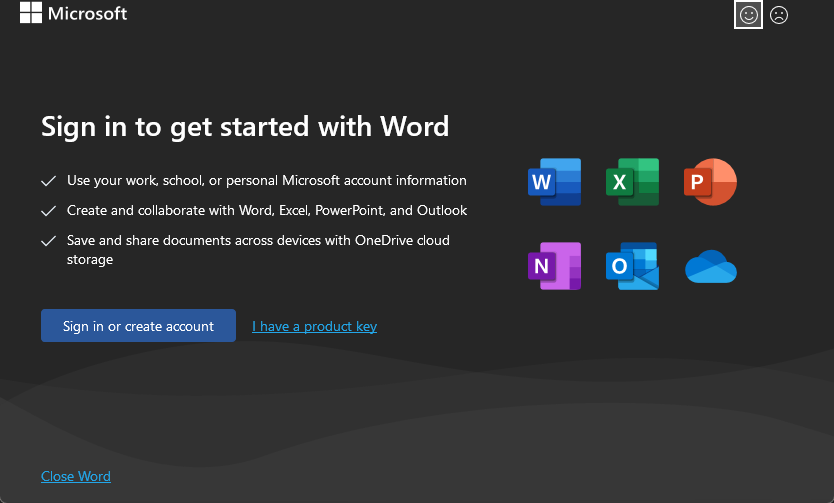Click the OneNote app icon
The width and height of the screenshot is (834, 503).
coord(554,266)
